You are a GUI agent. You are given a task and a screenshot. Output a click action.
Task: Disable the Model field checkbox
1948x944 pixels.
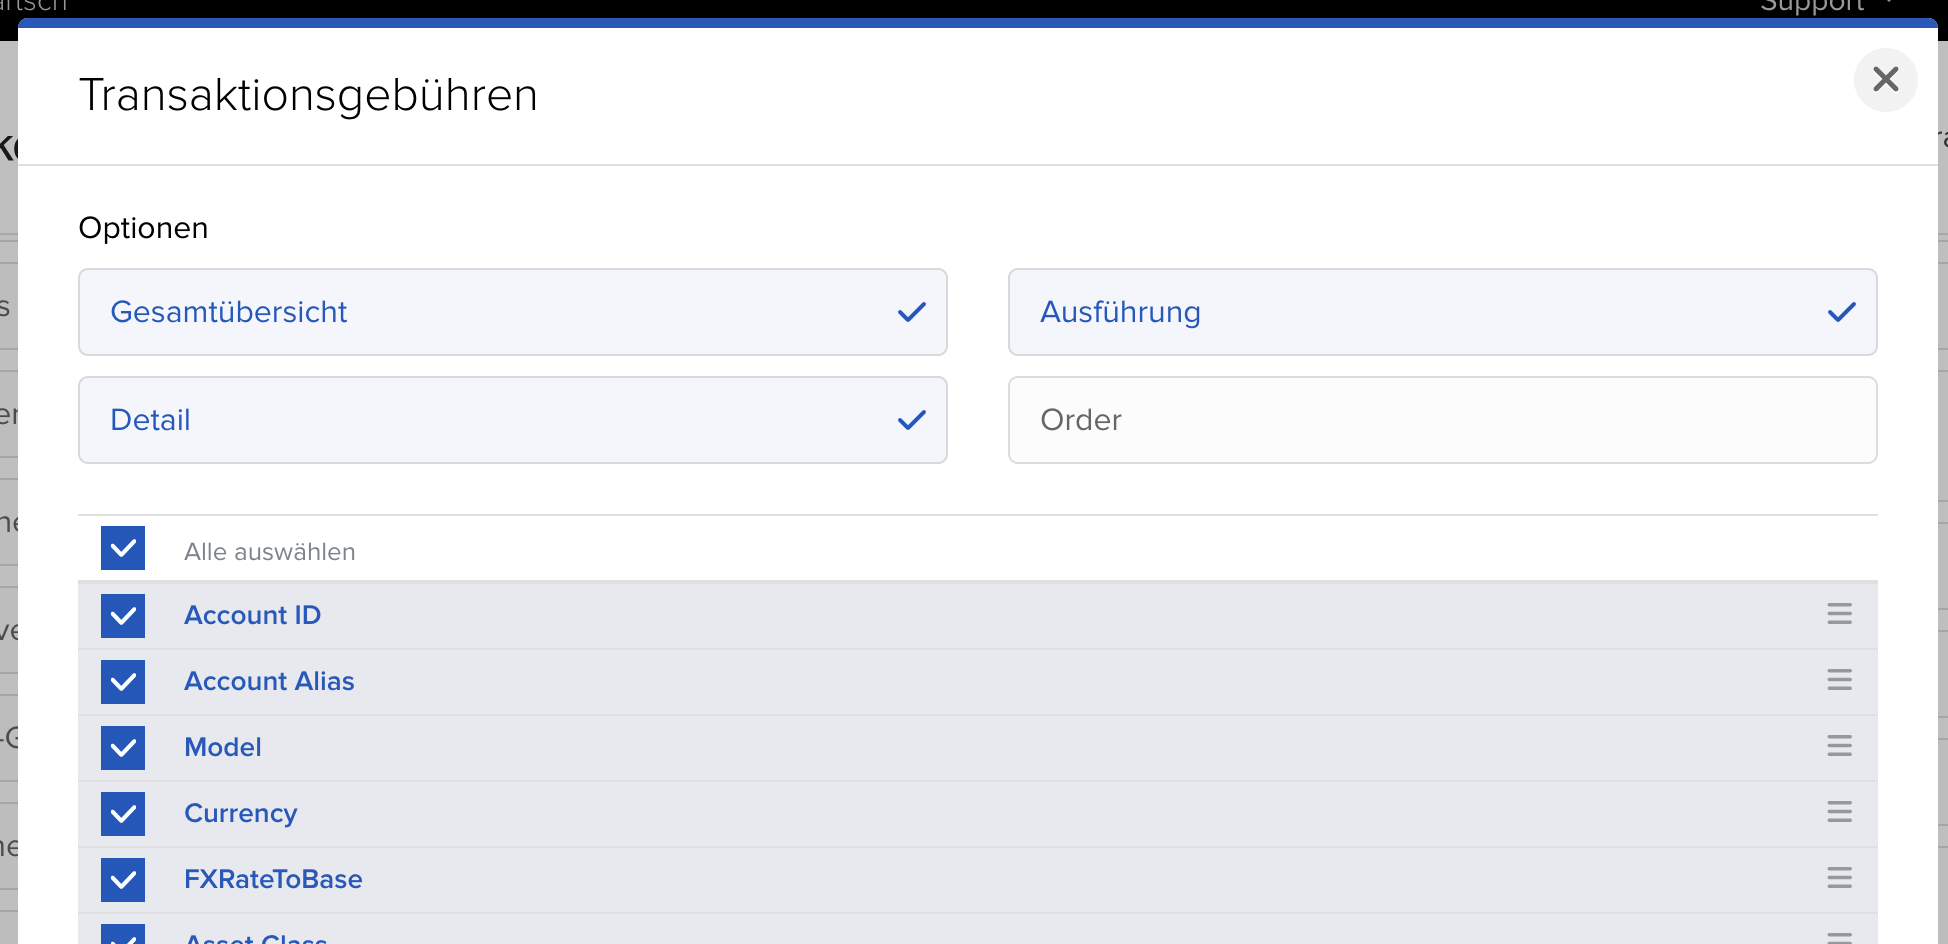123,748
